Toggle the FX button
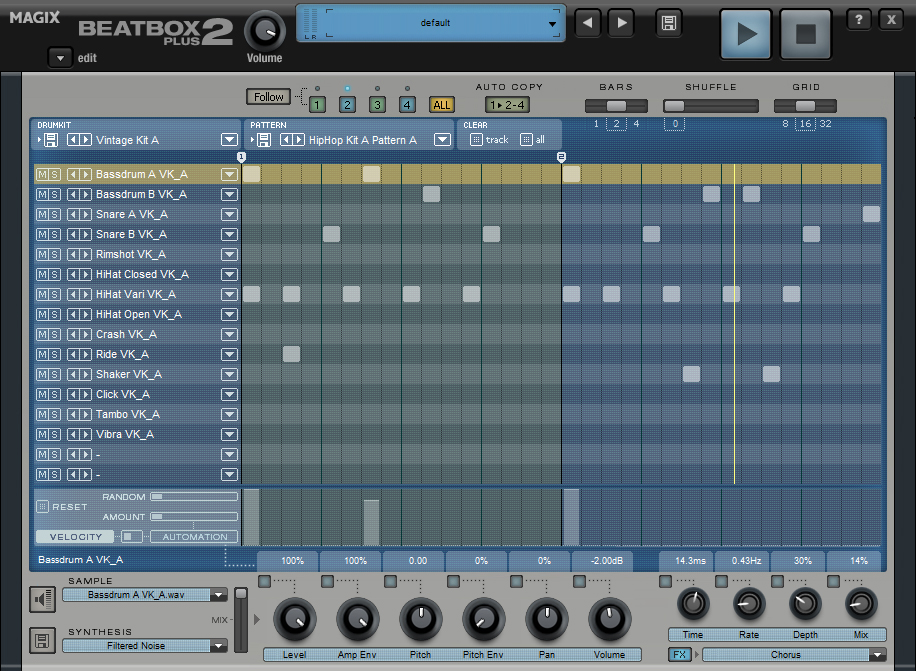Viewport: 916px width, 671px height. tap(679, 655)
